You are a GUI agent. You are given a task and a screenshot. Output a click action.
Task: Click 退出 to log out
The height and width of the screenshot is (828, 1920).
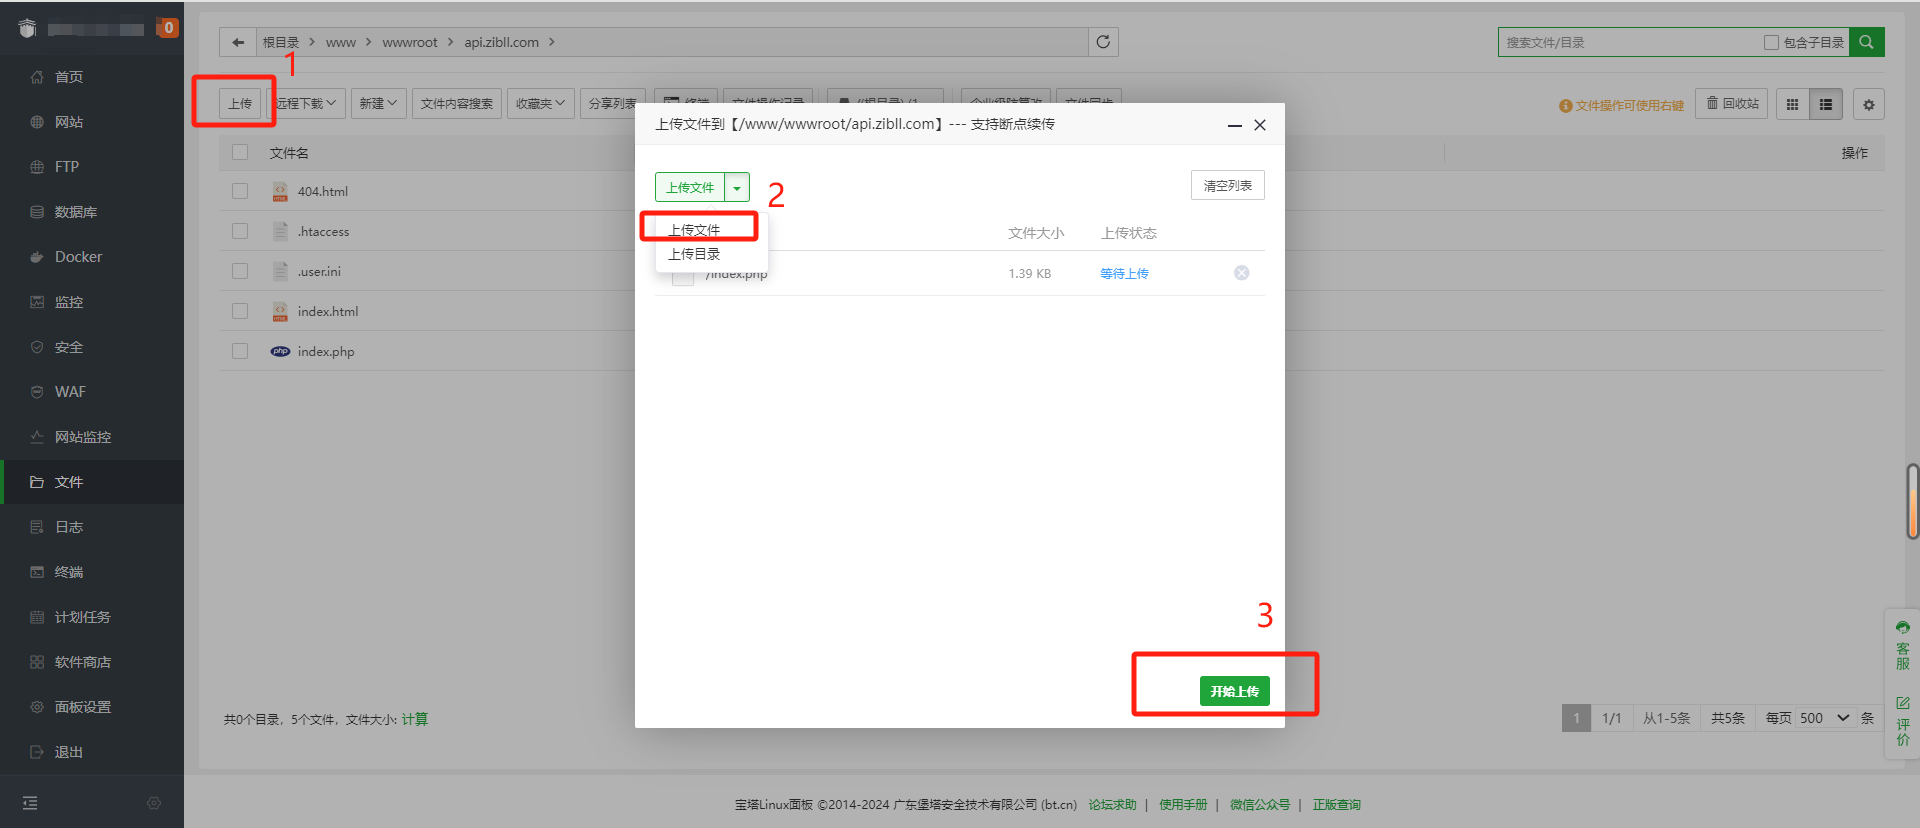click(68, 752)
